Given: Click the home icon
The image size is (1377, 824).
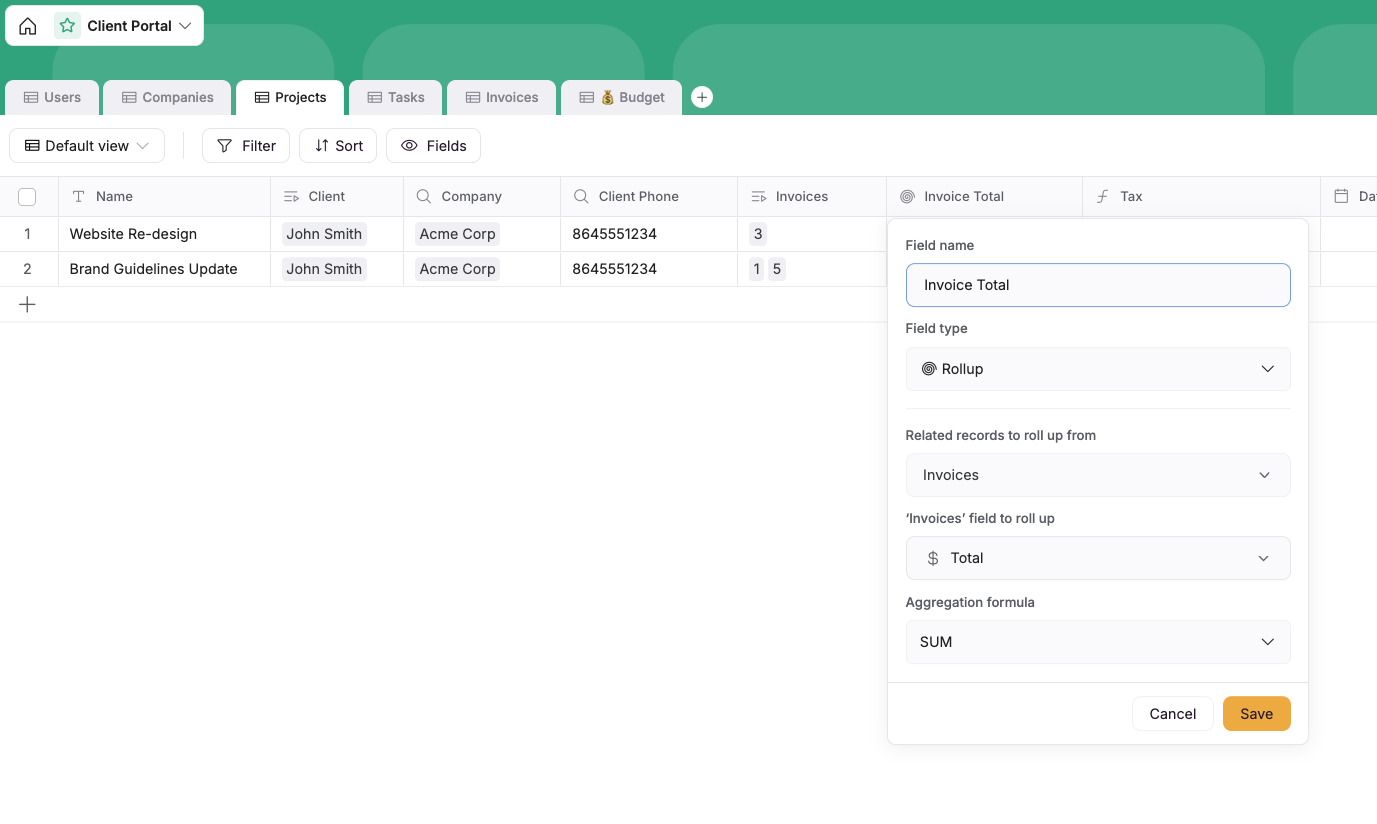Looking at the screenshot, I should tap(28, 26).
